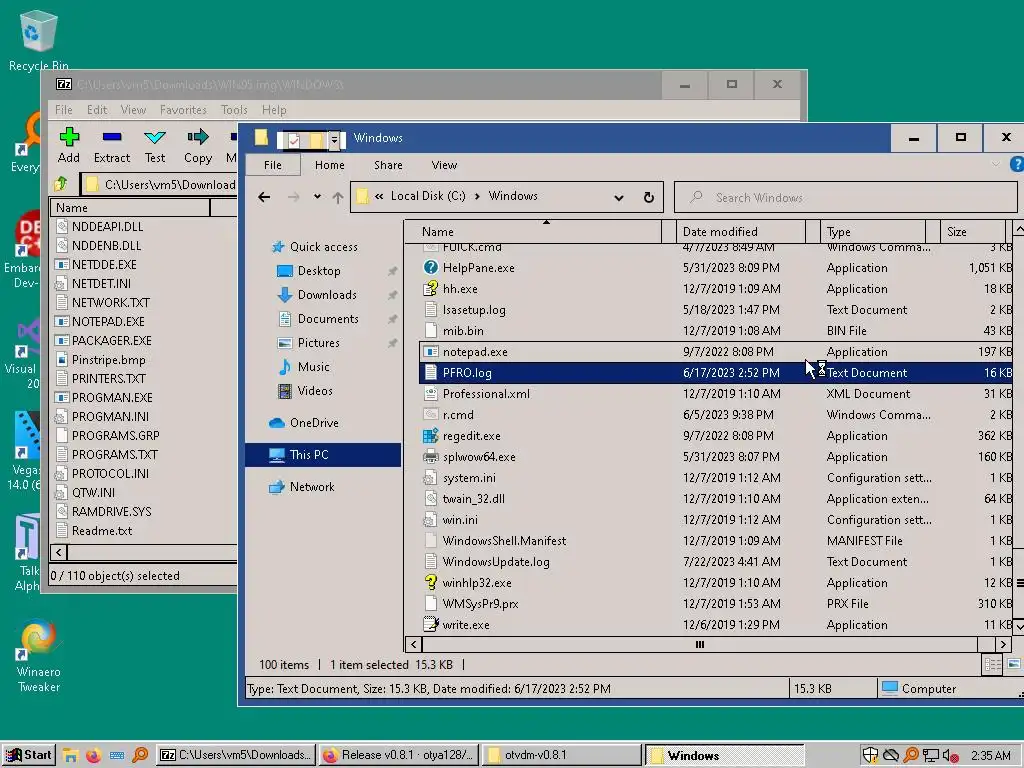Select the regedit.exe icon
This screenshot has height=768, width=1024.
[x=430, y=436]
